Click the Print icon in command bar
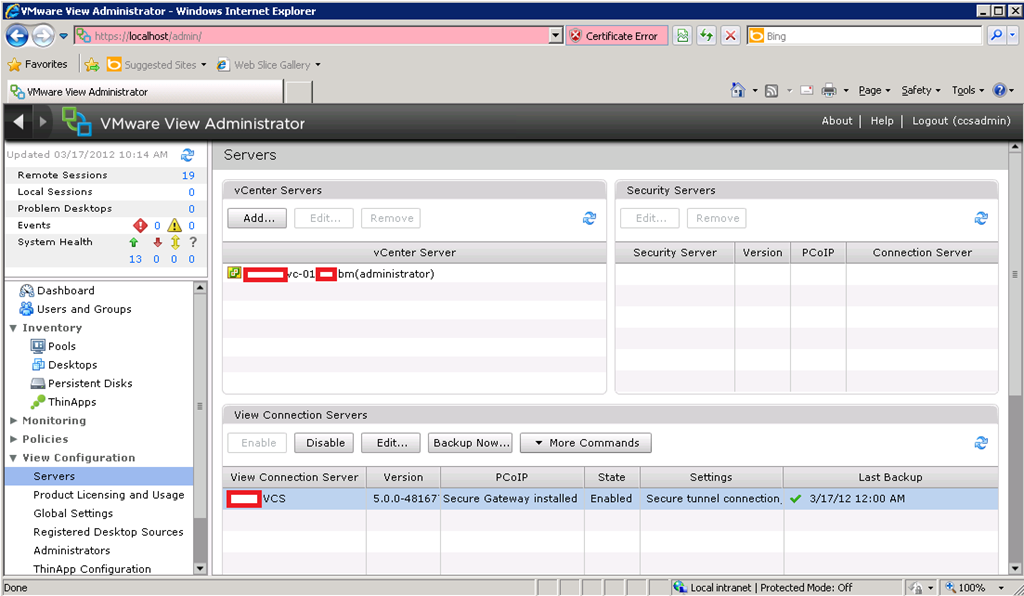The width and height of the screenshot is (1024, 596). (x=829, y=90)
